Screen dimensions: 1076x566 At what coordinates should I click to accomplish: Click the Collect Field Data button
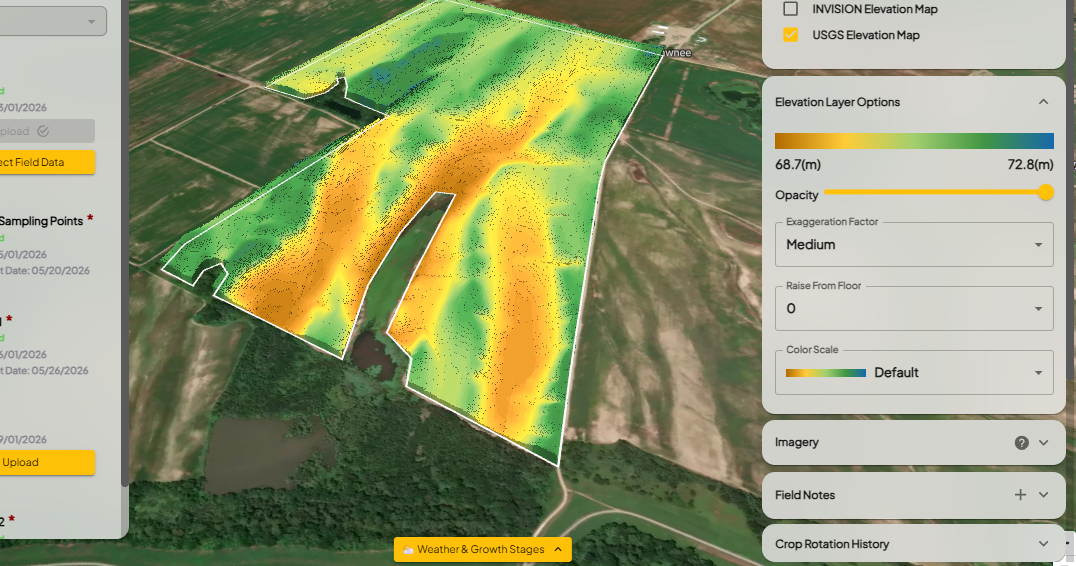46,163
